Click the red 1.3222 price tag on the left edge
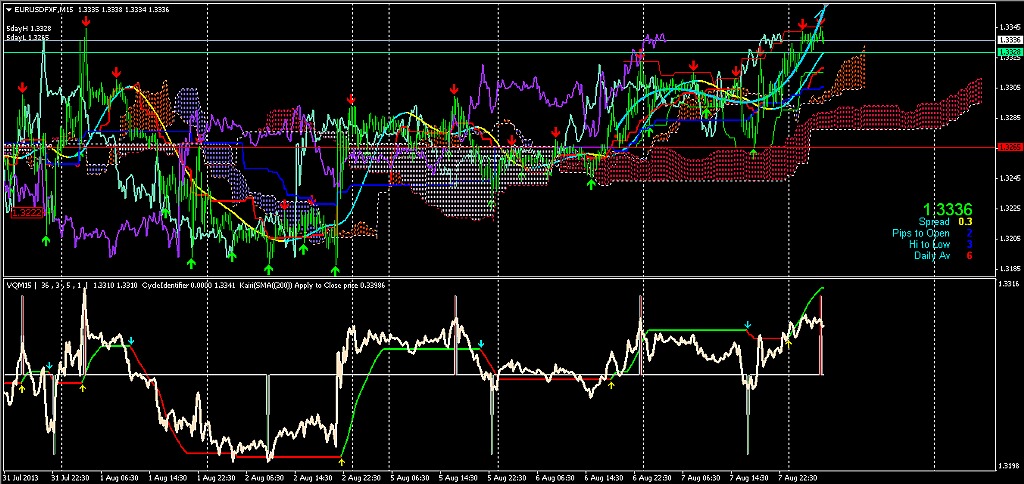 (x=25, y=212)
